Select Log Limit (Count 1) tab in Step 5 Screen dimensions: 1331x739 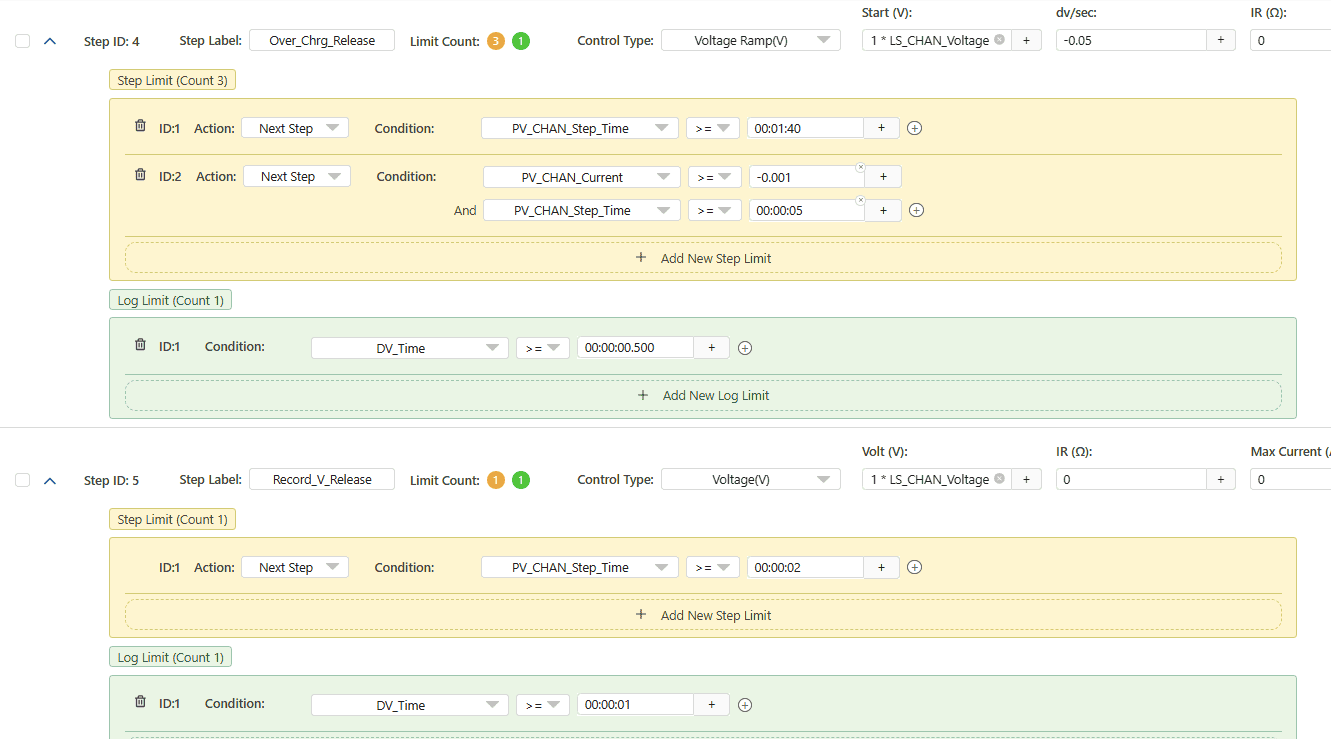170,657
